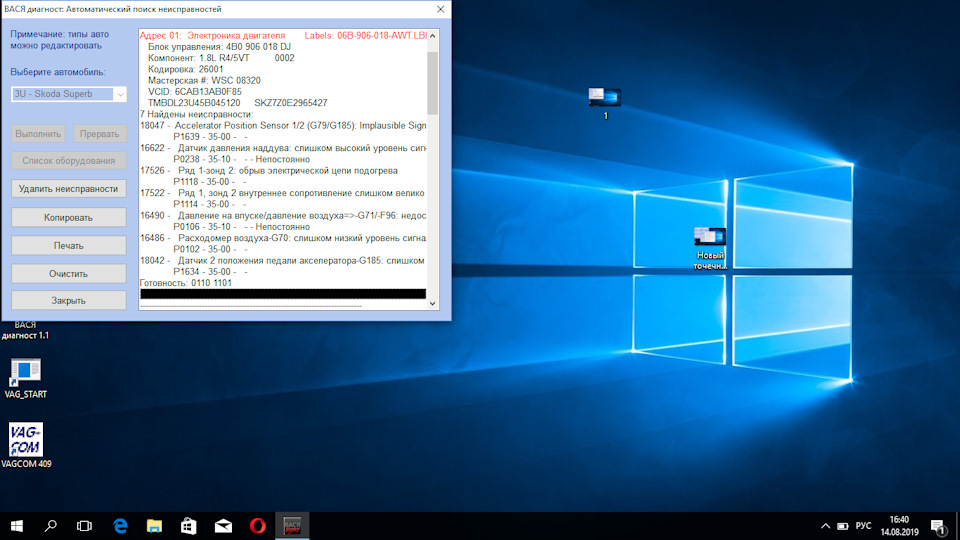Click the P0238 - 35-10 Непостоянно line
Screen dimensions: 960x540
click(x=242, y=159)
